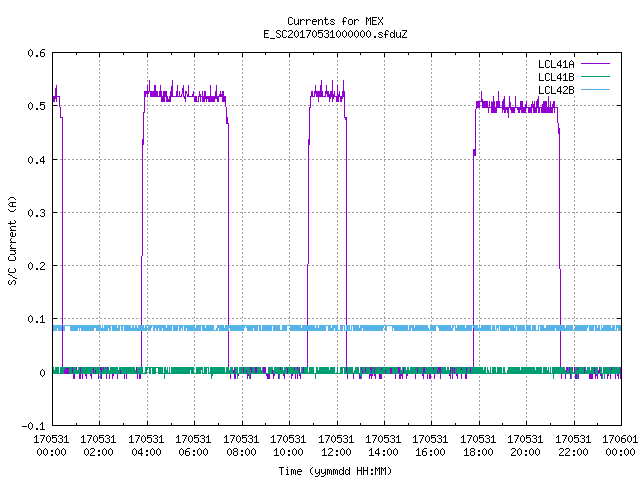This screenshot has width=640, height=480.
Task: Click the x-axis tick '170601 00:00'
Action: pyautogui.click(x=620, y=446)
